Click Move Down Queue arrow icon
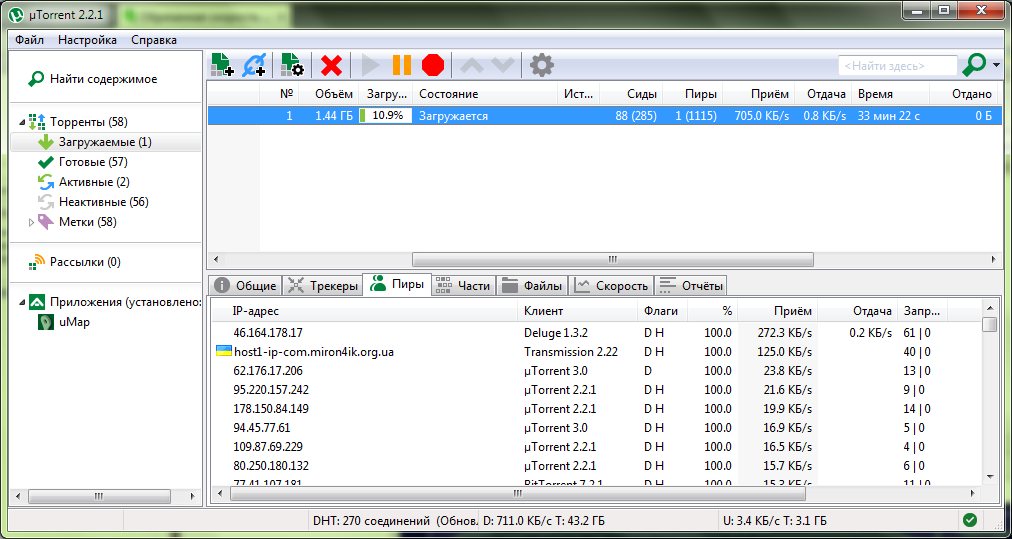 [x=502, y=65]
